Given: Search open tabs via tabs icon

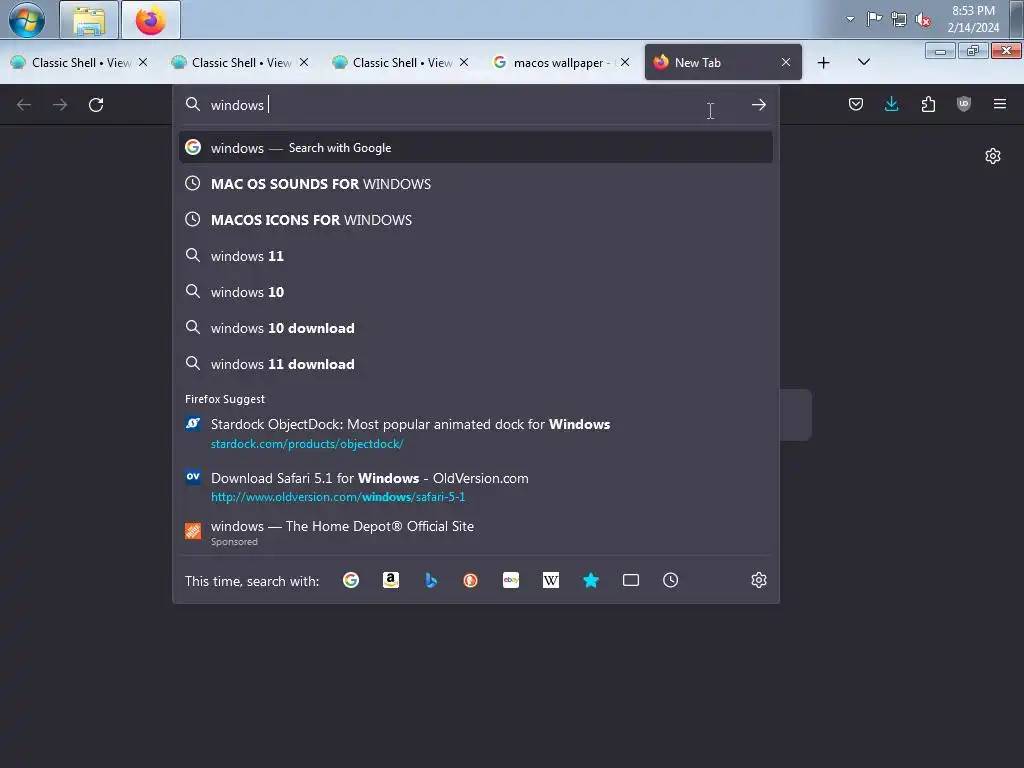Looking at the screenshot, I should coord(631,580).
